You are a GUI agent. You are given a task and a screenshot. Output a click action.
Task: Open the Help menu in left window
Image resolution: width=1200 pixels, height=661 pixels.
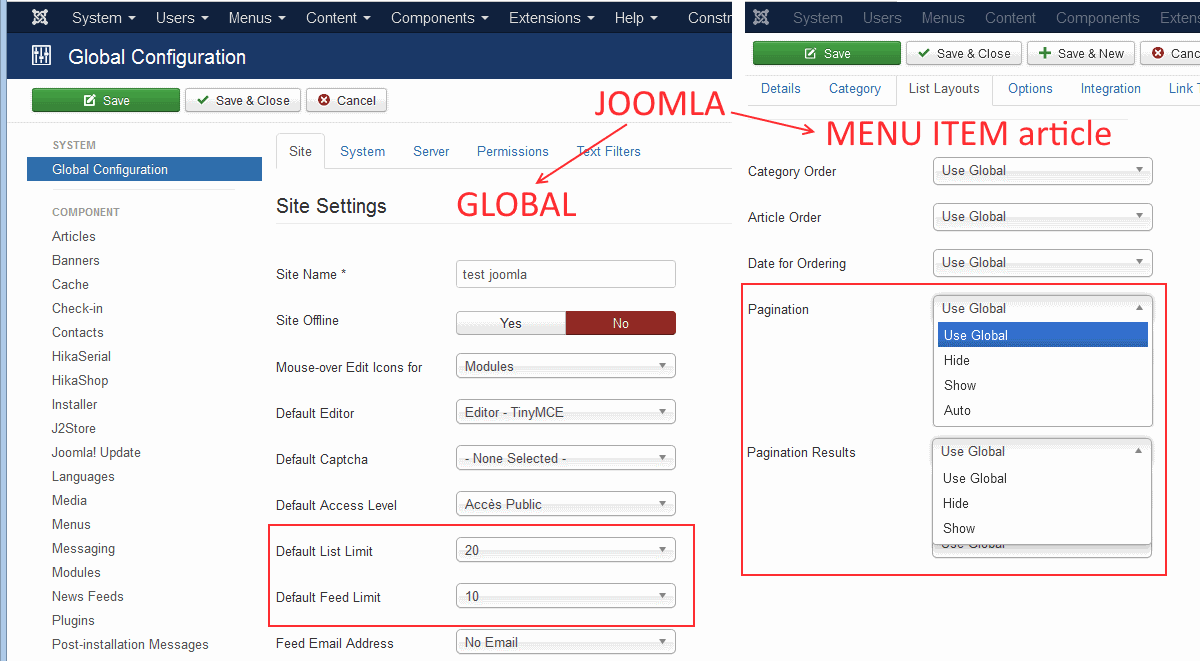click(x=636, y=18)
